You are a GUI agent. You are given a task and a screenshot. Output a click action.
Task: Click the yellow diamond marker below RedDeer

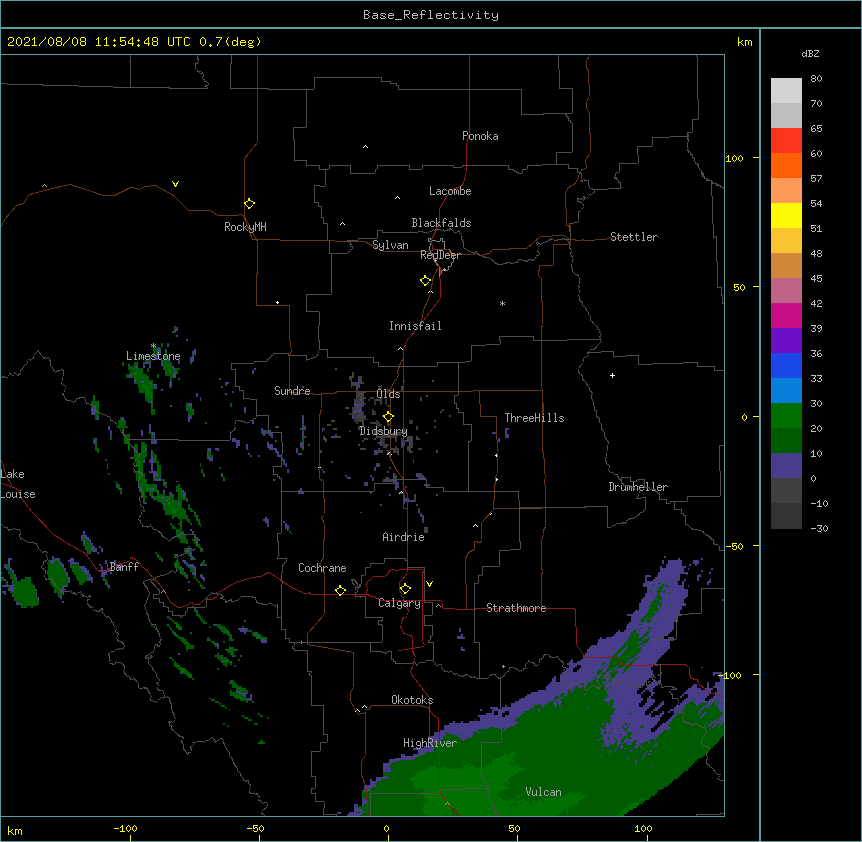pos(425,281)
